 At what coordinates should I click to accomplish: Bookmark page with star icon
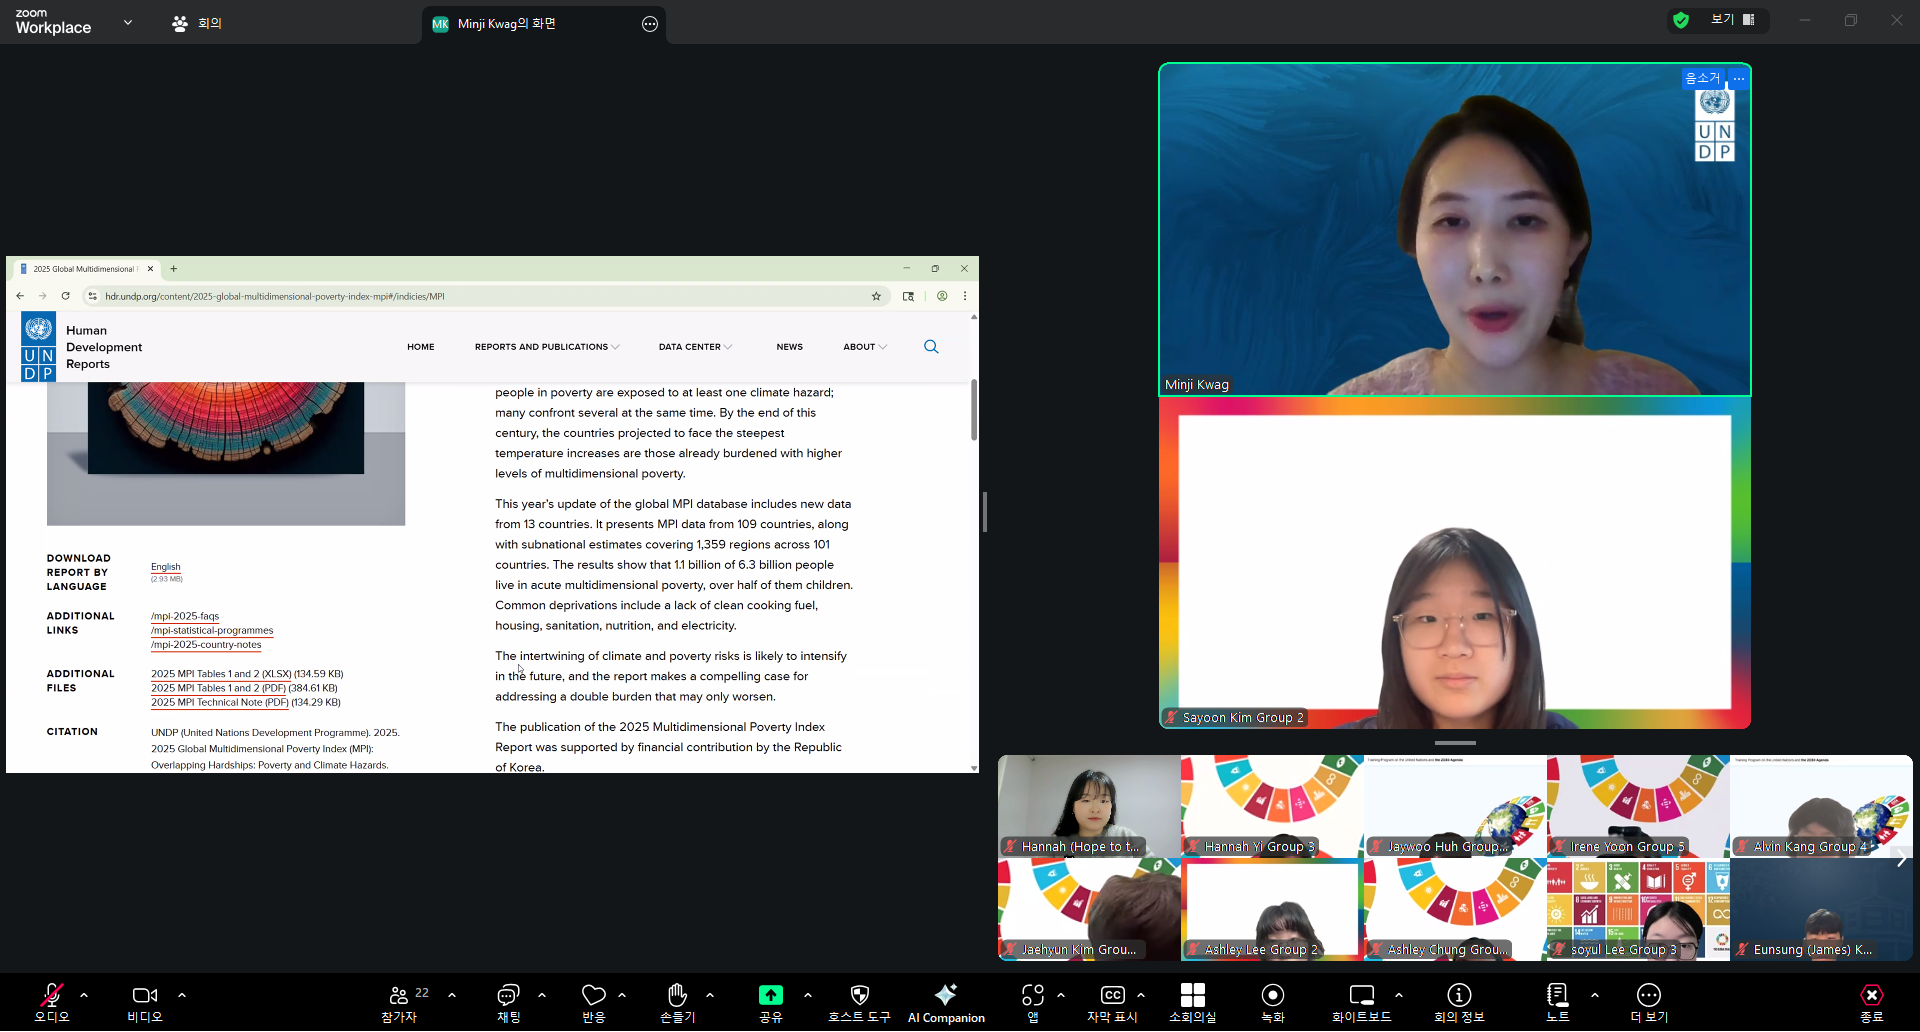(876, 296)
